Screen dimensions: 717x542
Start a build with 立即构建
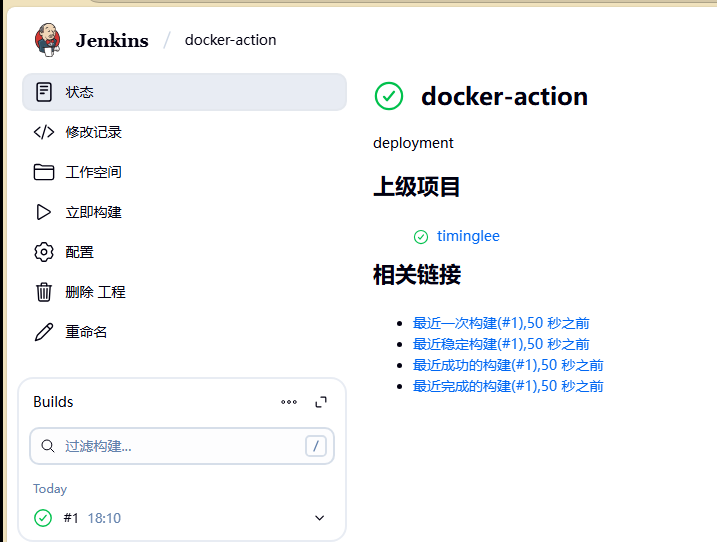(93, 212)
